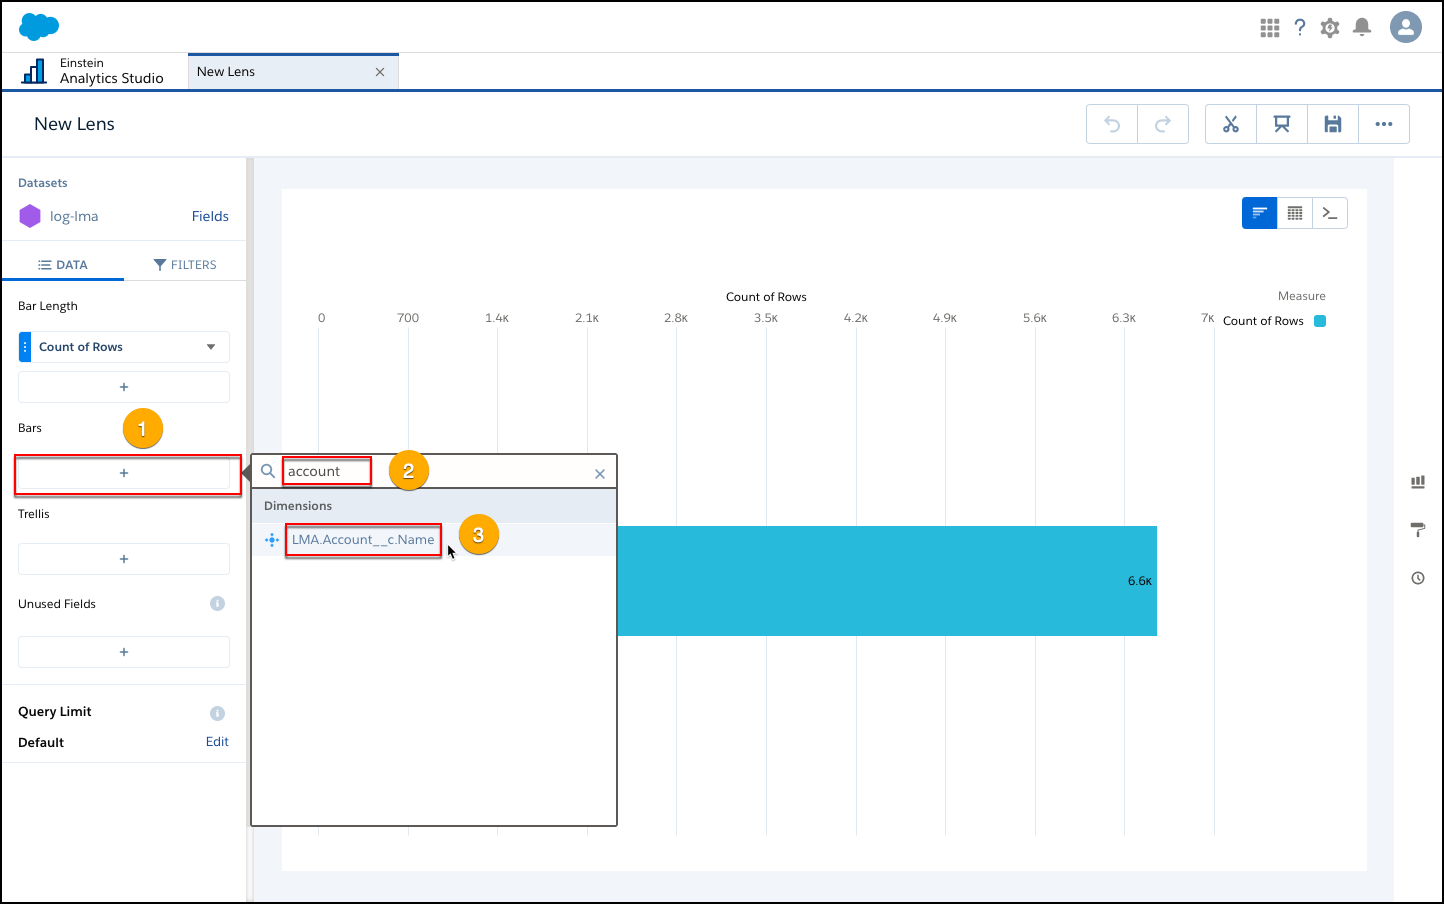Viewport: 1444px width, 904px height.
Task: Select the log-lma dataset hexagon icon
Action: pyautogui.click(x=30, y=216)
